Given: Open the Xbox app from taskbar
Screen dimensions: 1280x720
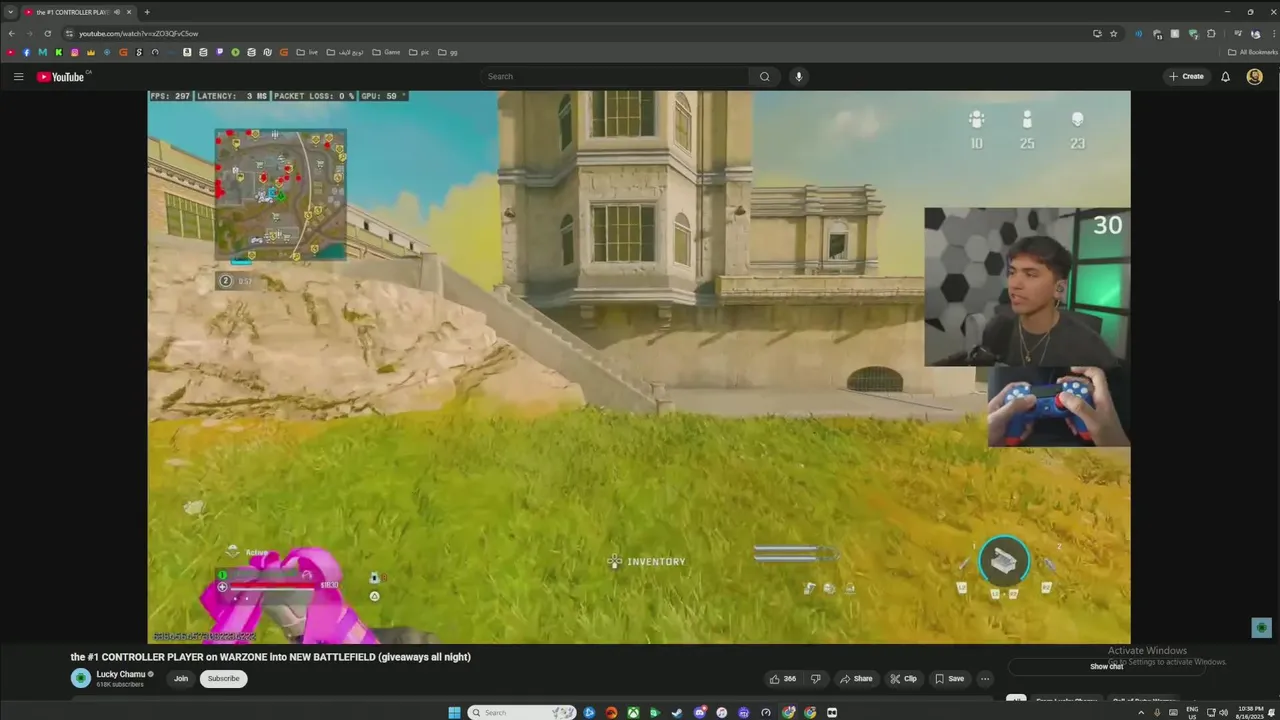Looking at the screenshot, I should coord(633,713).
